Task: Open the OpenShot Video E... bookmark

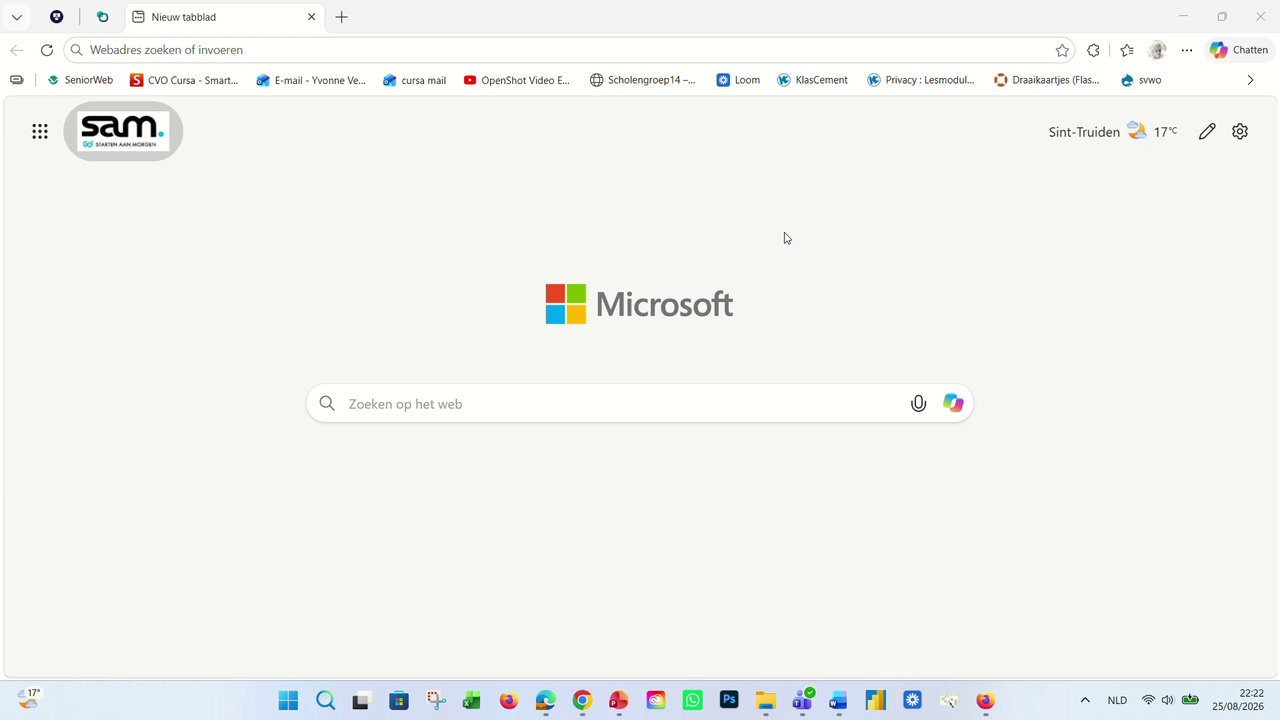Action: coord(516,80)
